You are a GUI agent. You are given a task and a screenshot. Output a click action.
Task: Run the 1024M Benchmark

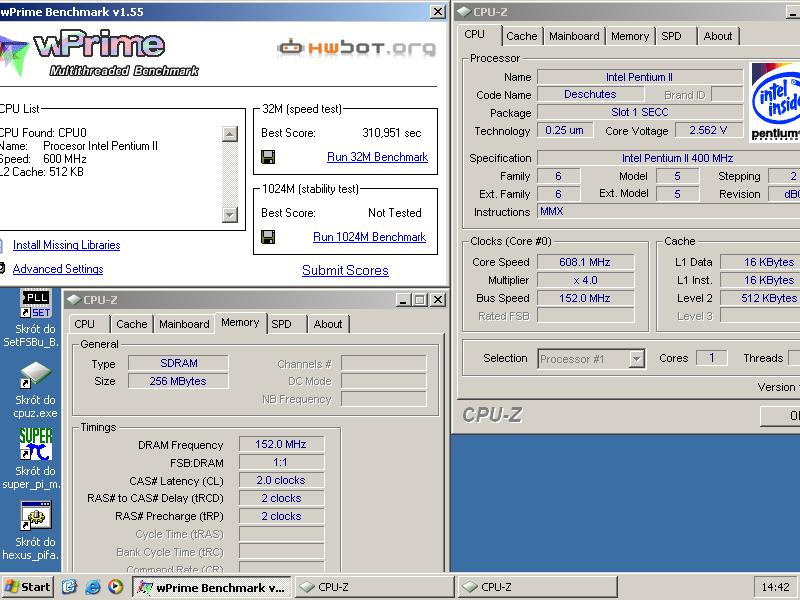369,237
